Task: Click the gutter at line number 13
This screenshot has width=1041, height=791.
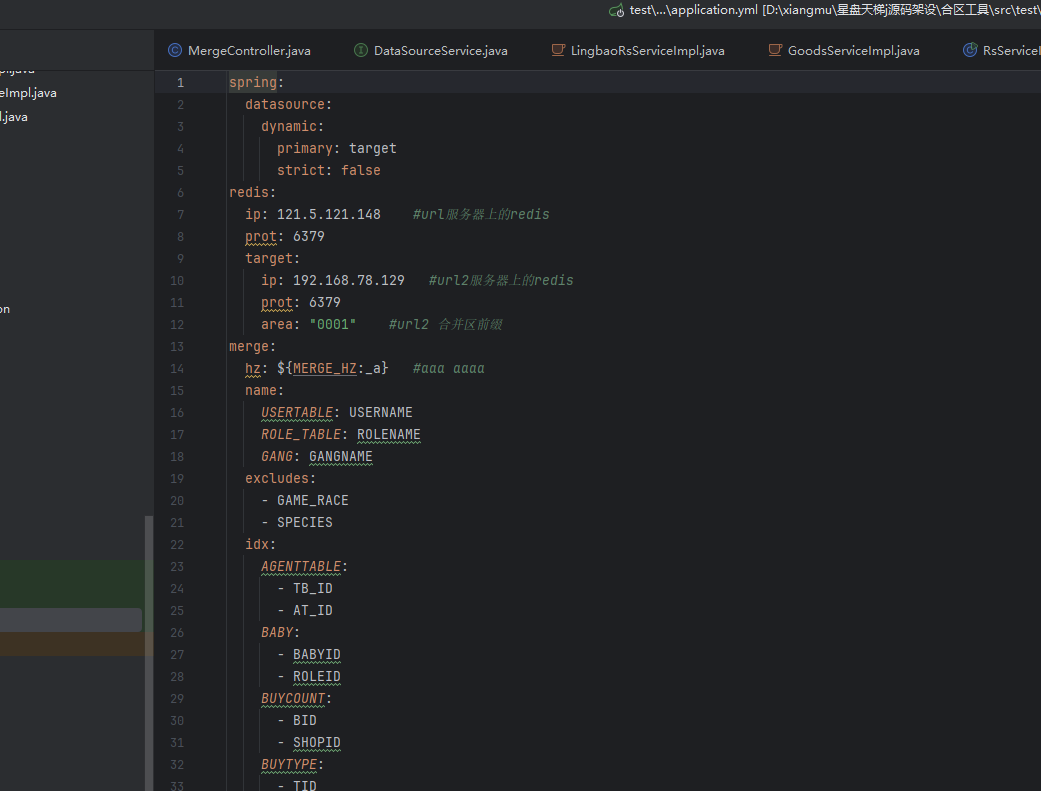Action: tap(177, 347)
